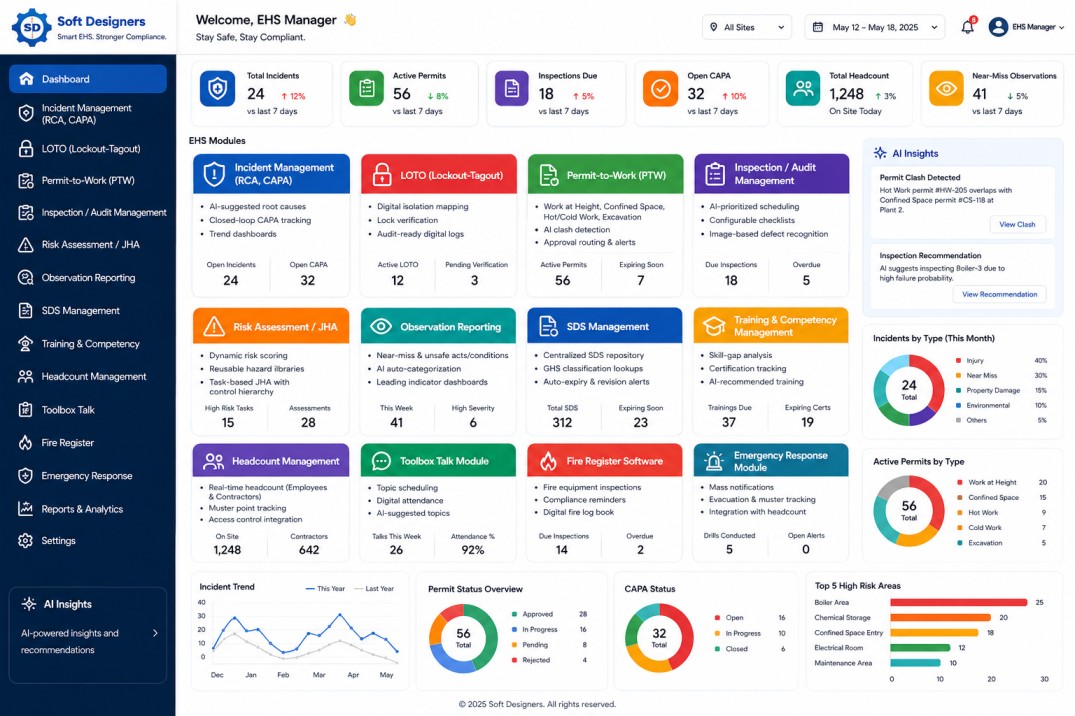Open Incident Management (RCA, CAPA) in sidebar
Screen dimensions: 1075x716
point(88,114)
